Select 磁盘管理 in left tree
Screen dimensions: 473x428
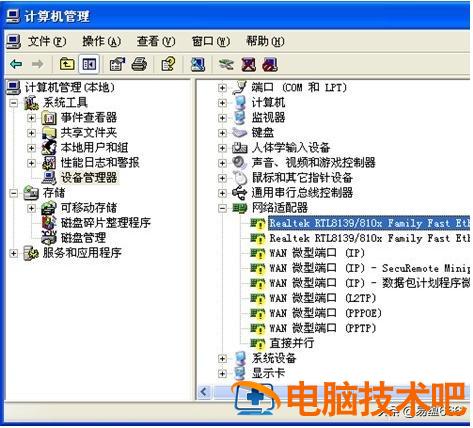point(83,238)
